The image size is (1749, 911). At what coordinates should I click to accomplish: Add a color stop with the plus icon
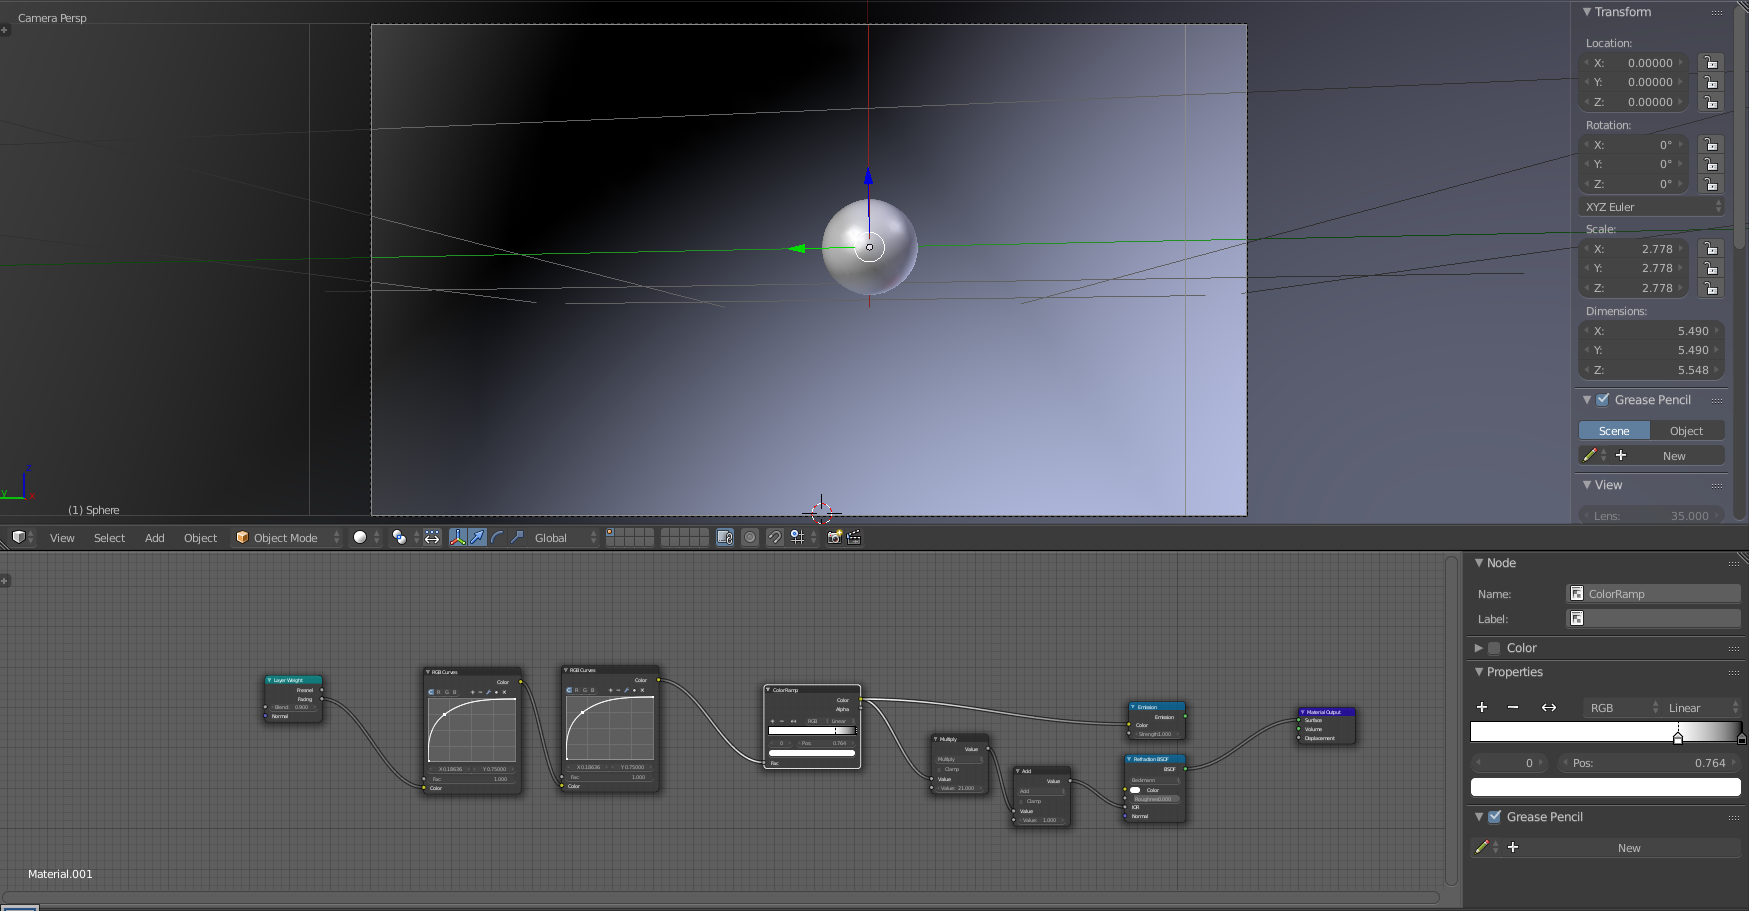tap(1482, 707)
